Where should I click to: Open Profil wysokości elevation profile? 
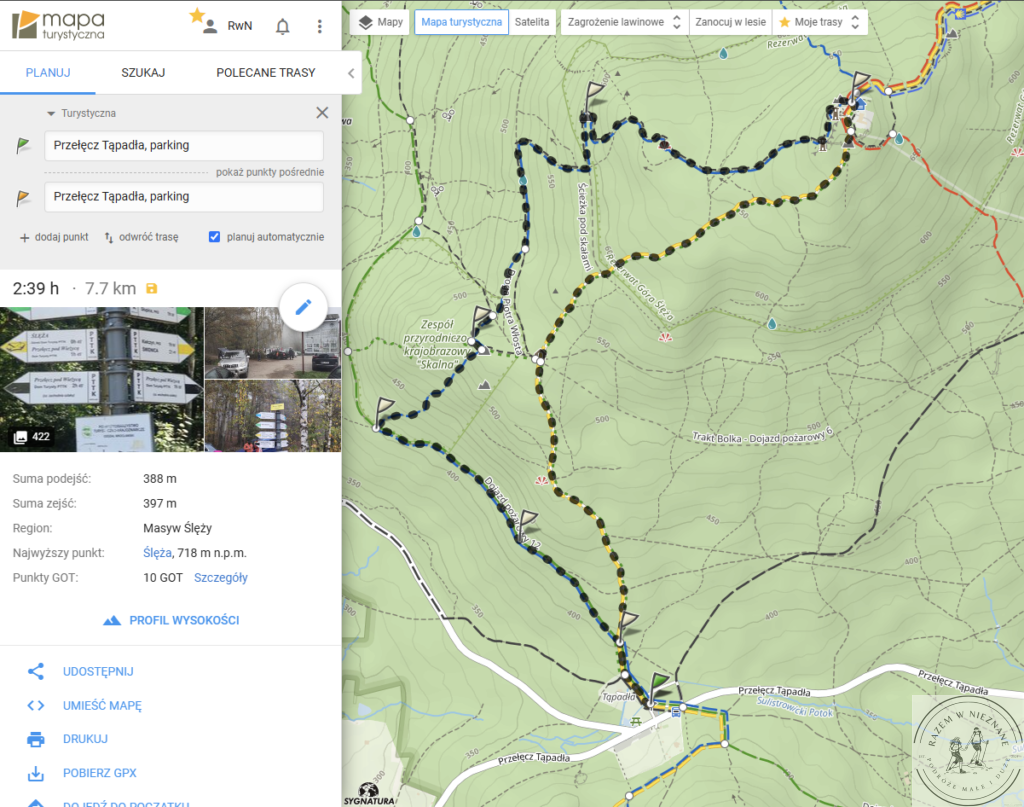click(171, 620)
